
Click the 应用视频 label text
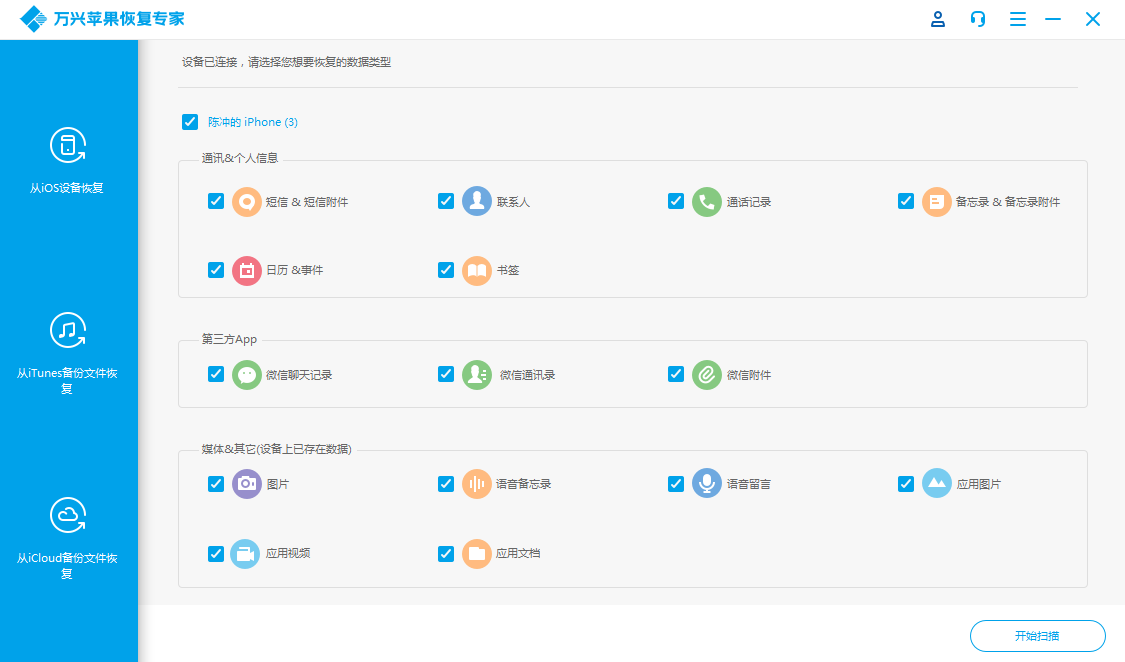(x=288, y=554)
